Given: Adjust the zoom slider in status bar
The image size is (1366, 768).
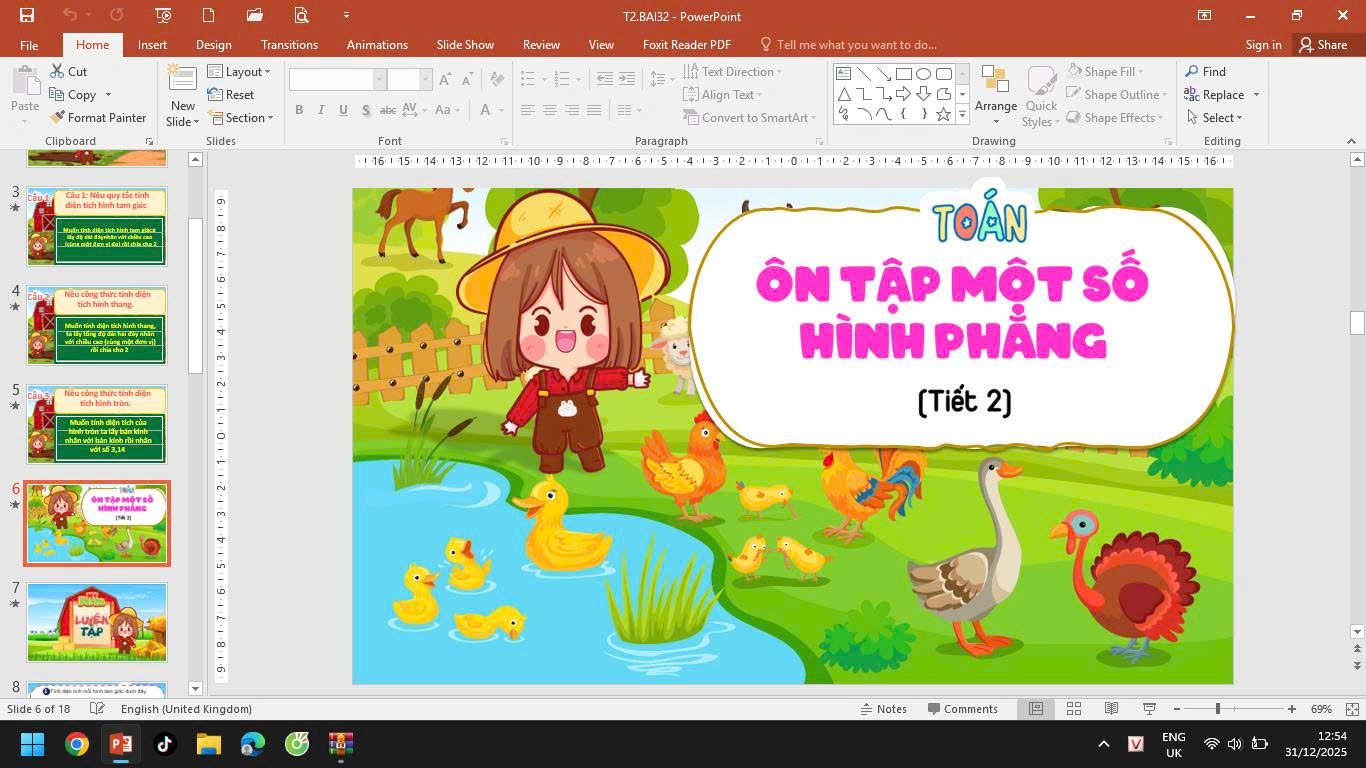Looking at the screenshot, I should (1218, 709).
